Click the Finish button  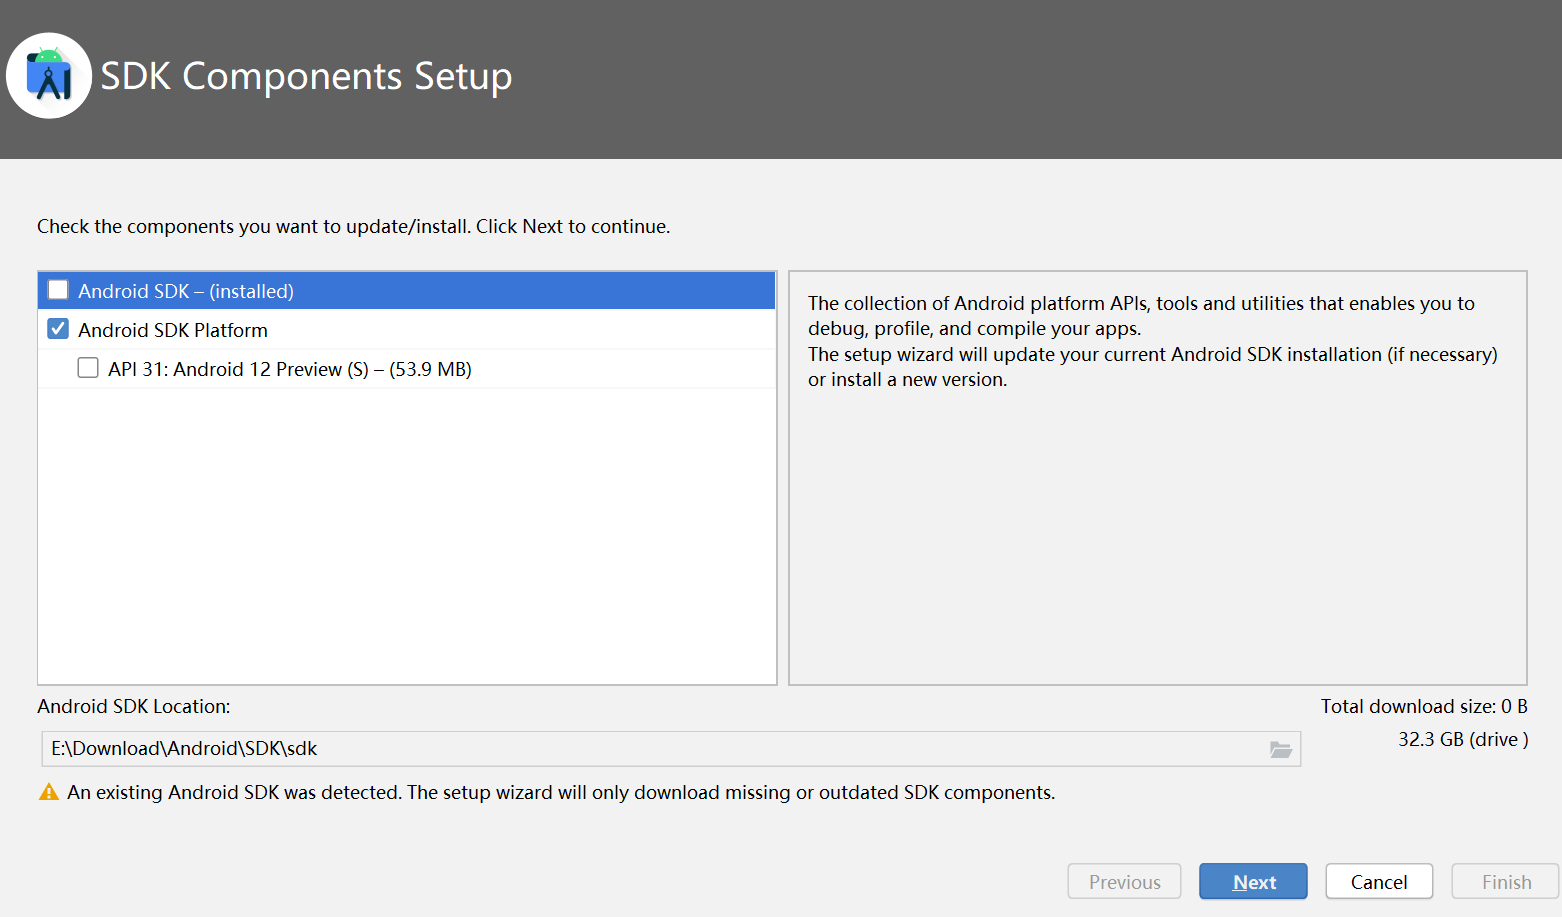1506,882
